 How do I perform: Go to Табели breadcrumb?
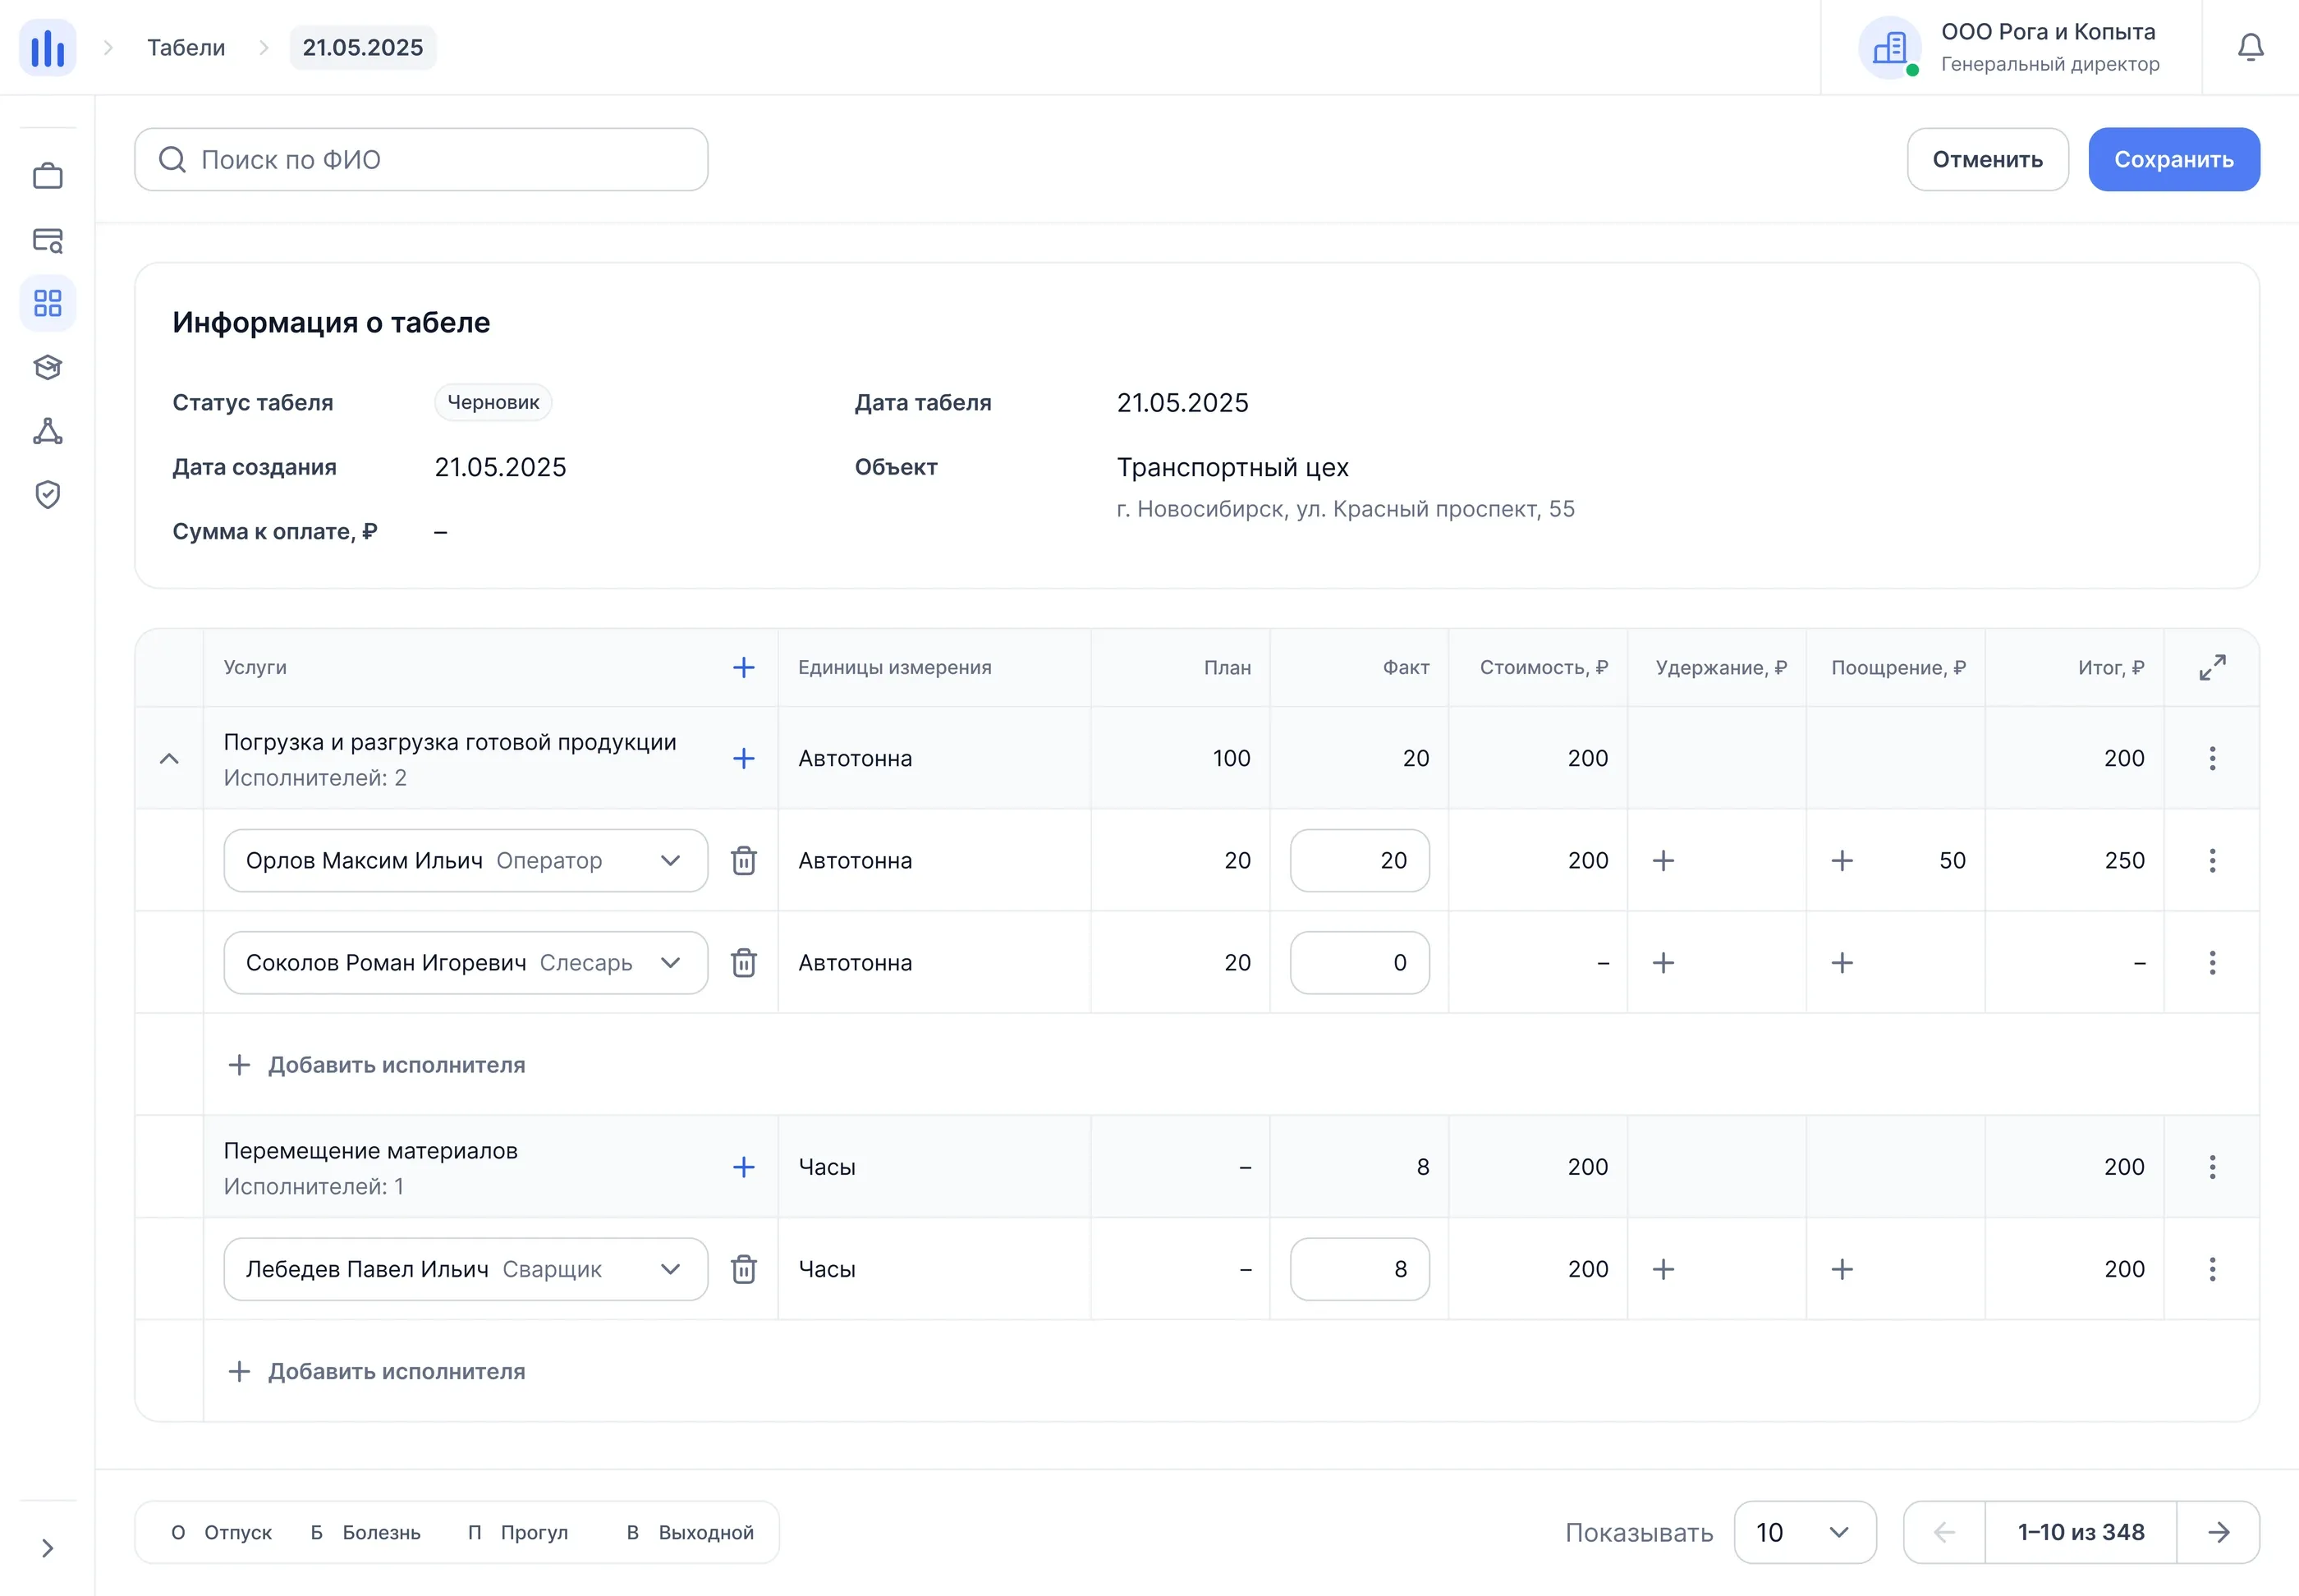(x=186, y=47)
